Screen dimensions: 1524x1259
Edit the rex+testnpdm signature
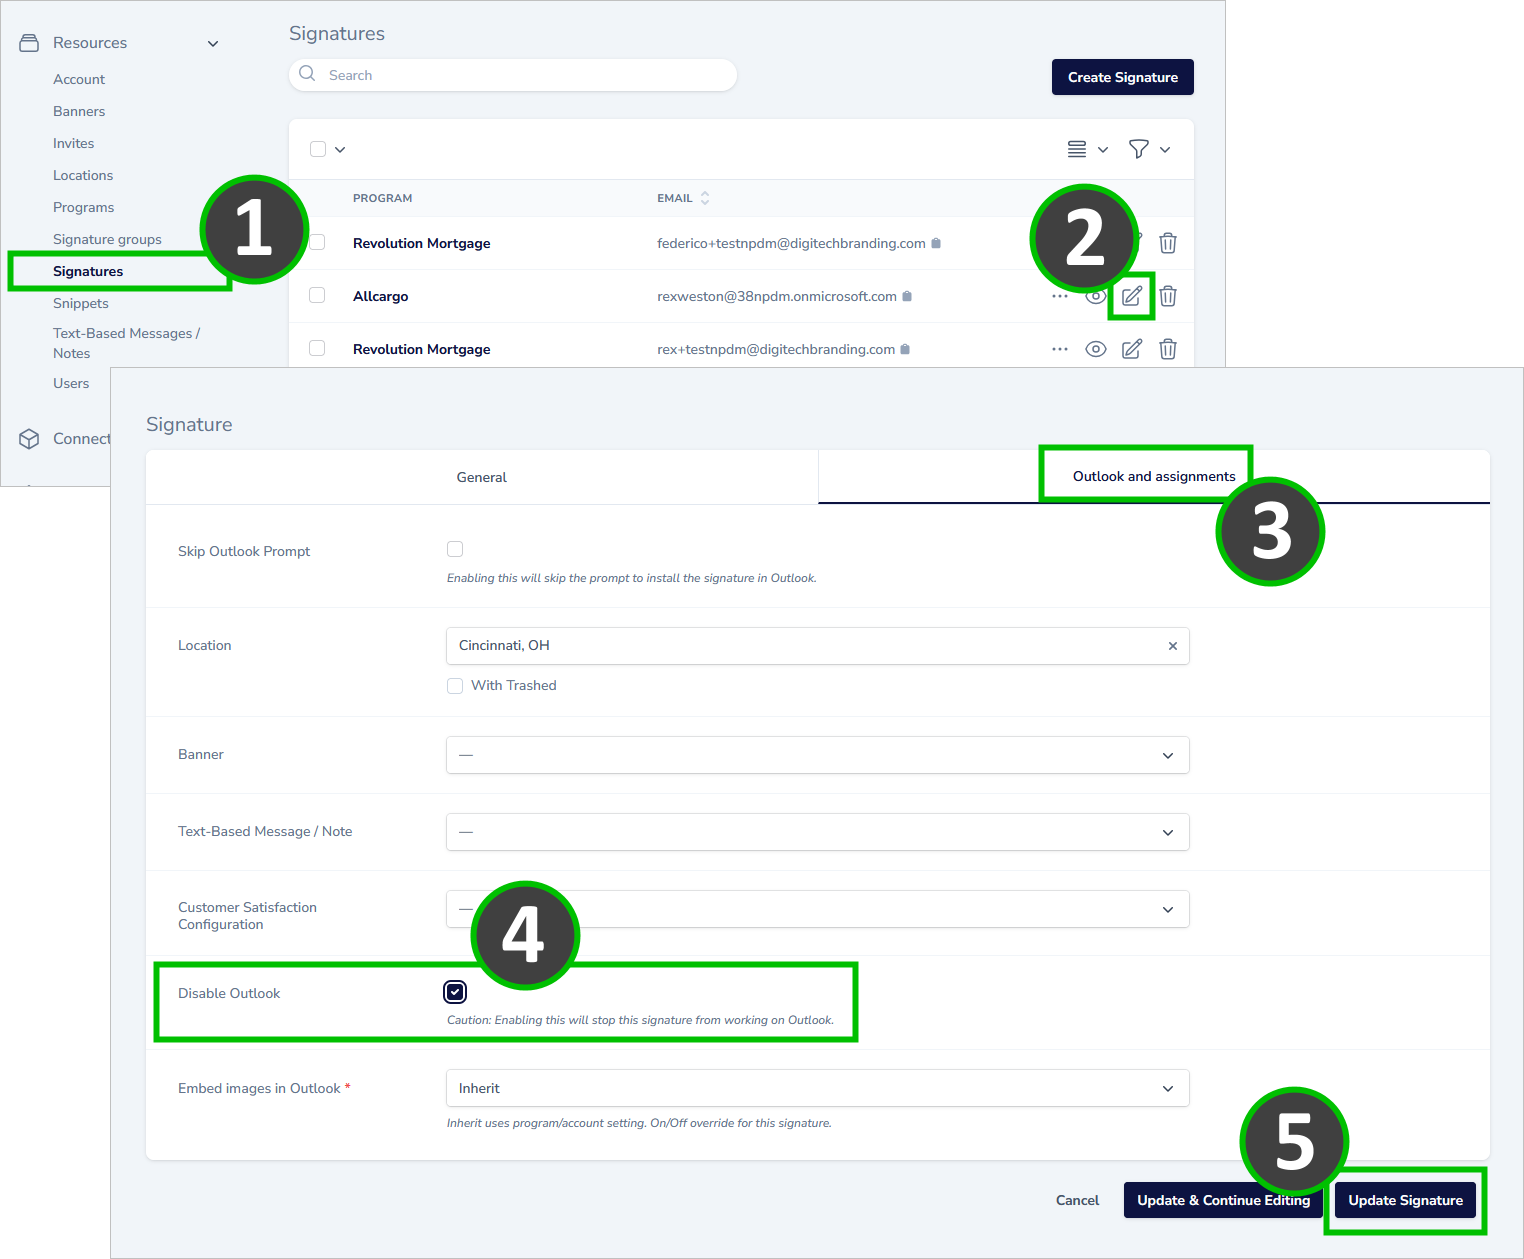tap(1131, 349)
